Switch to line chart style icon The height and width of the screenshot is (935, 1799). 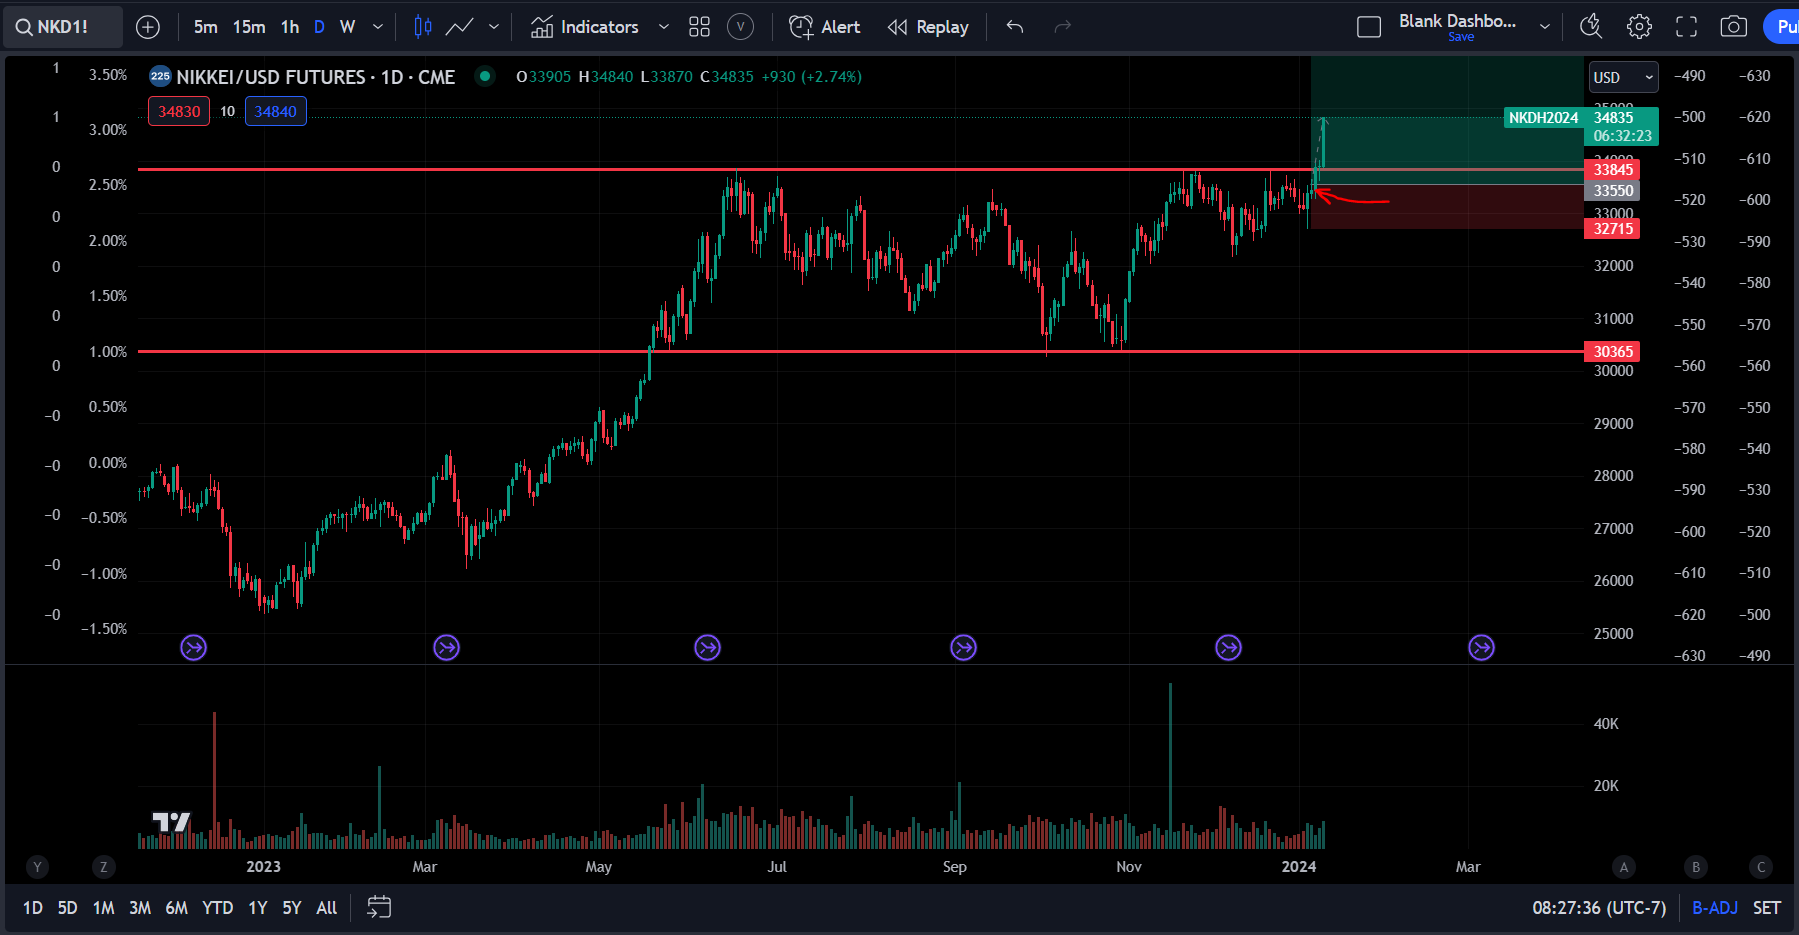tap(460, 27)
